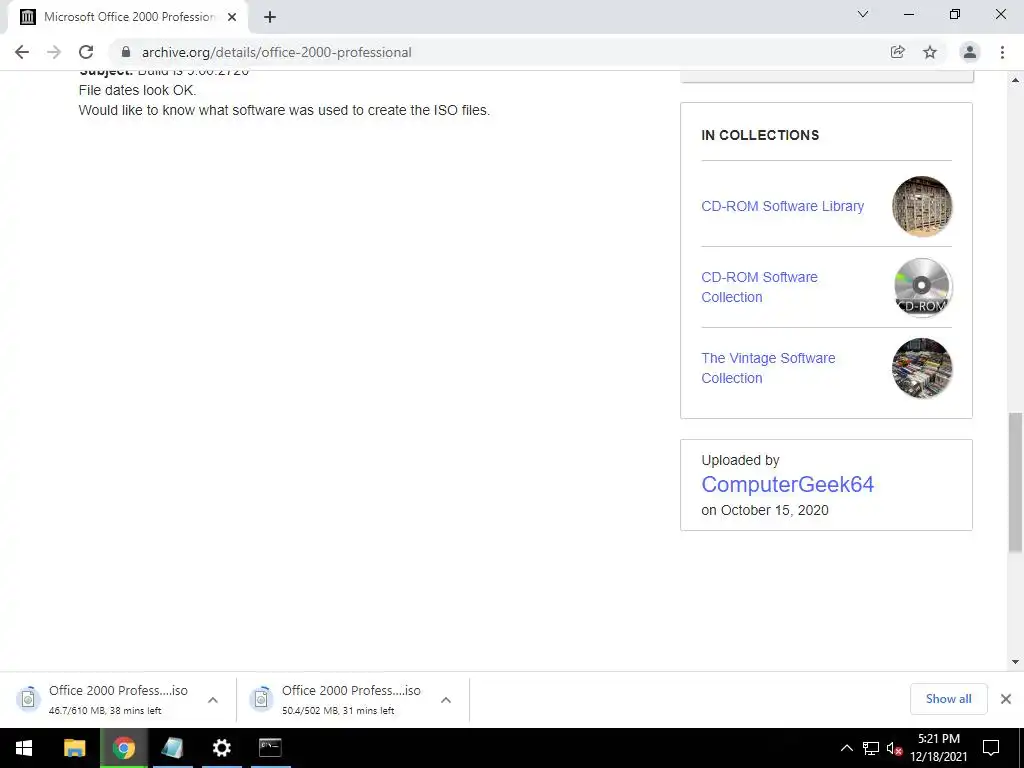Click the 'Uploaded by' label
1024x768 pixels.
coord(741,460)
